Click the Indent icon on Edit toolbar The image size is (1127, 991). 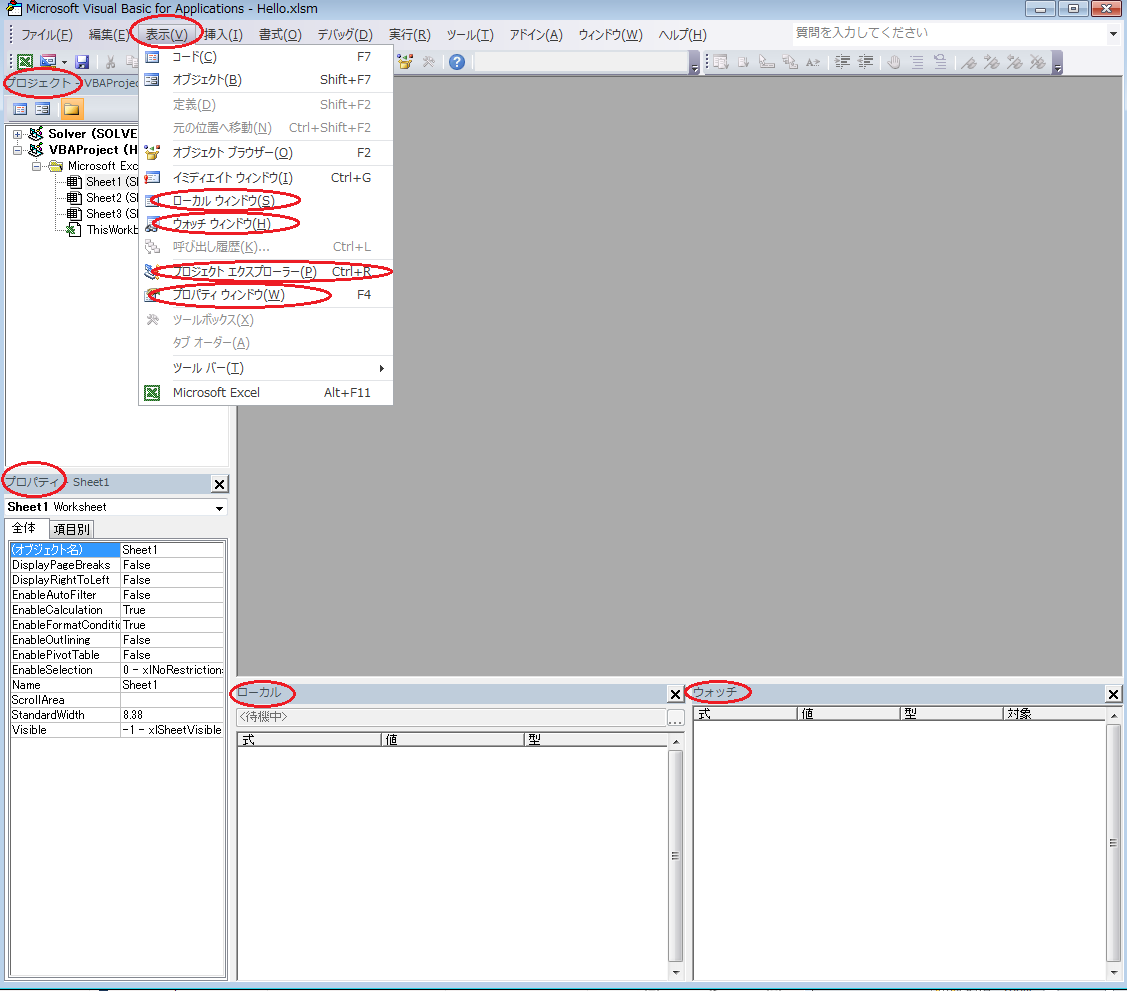click(842, 62)
